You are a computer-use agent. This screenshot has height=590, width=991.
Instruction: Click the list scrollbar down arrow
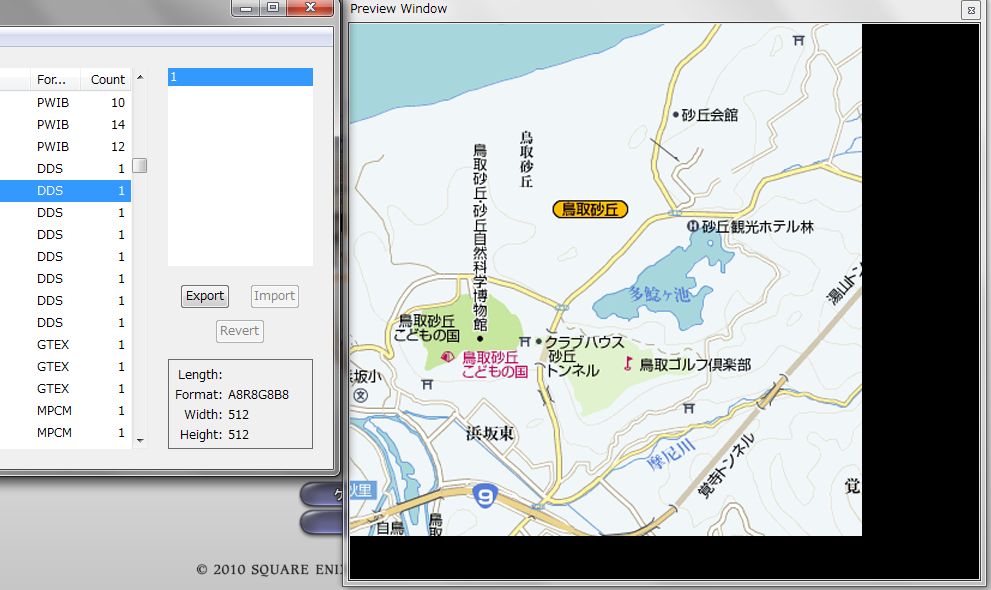tap(140, 439)
